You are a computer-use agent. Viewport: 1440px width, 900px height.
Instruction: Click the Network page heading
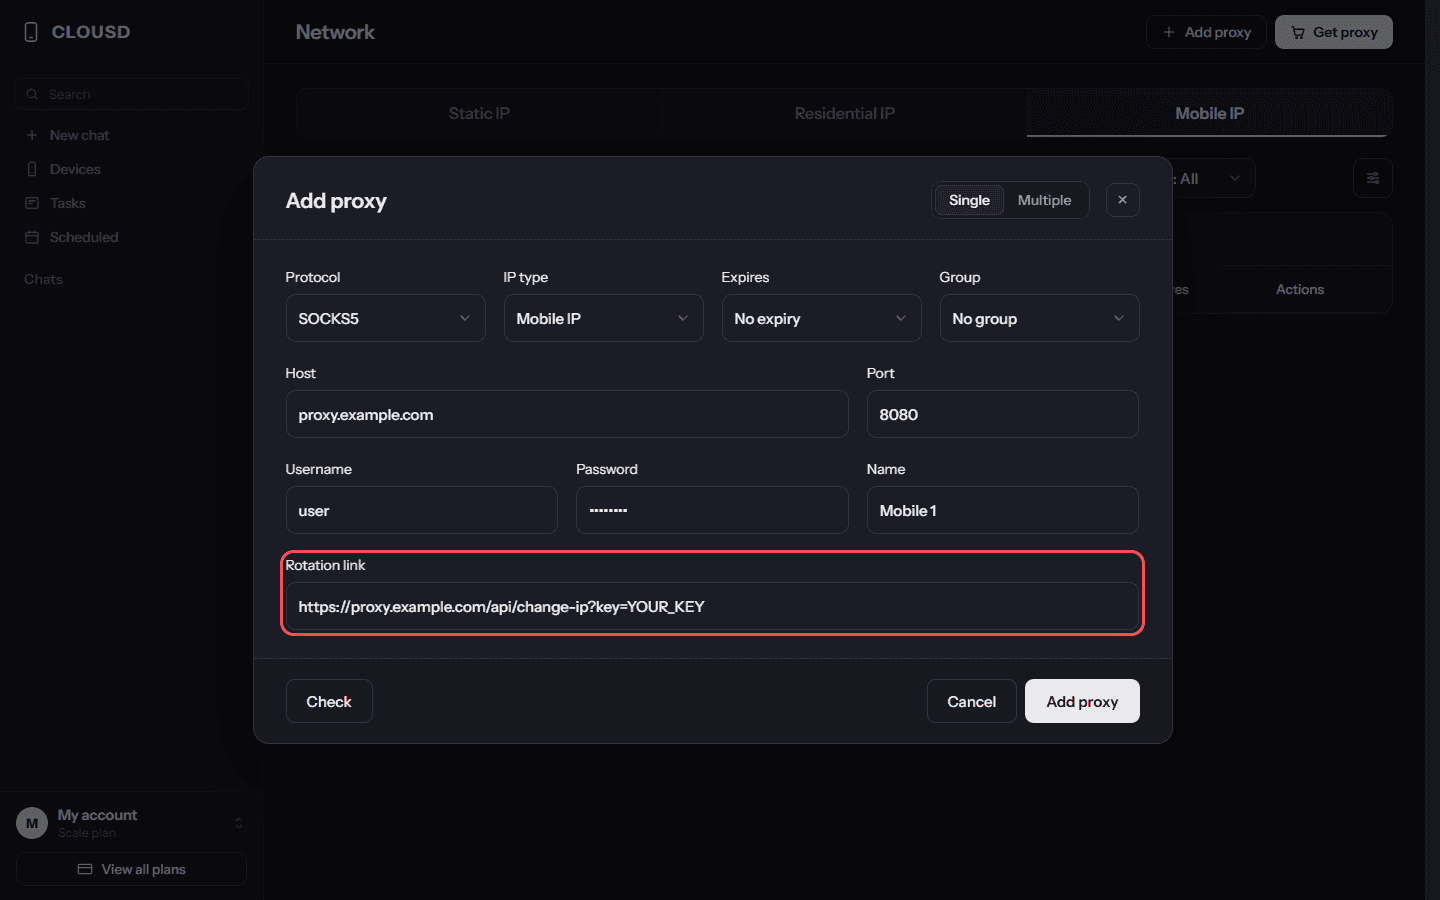pyautogui.click(x=335, y=32)
